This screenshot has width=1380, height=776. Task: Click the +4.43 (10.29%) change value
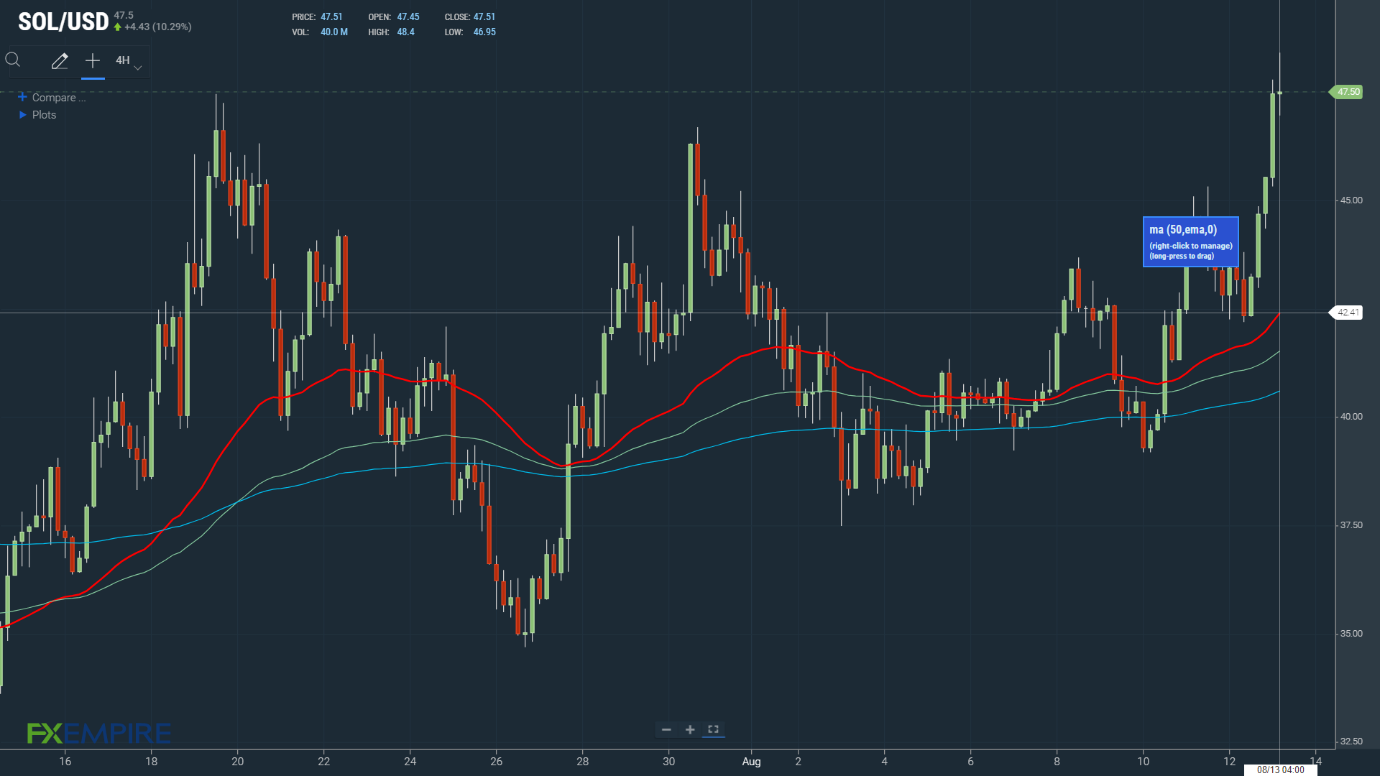[157, 27]
